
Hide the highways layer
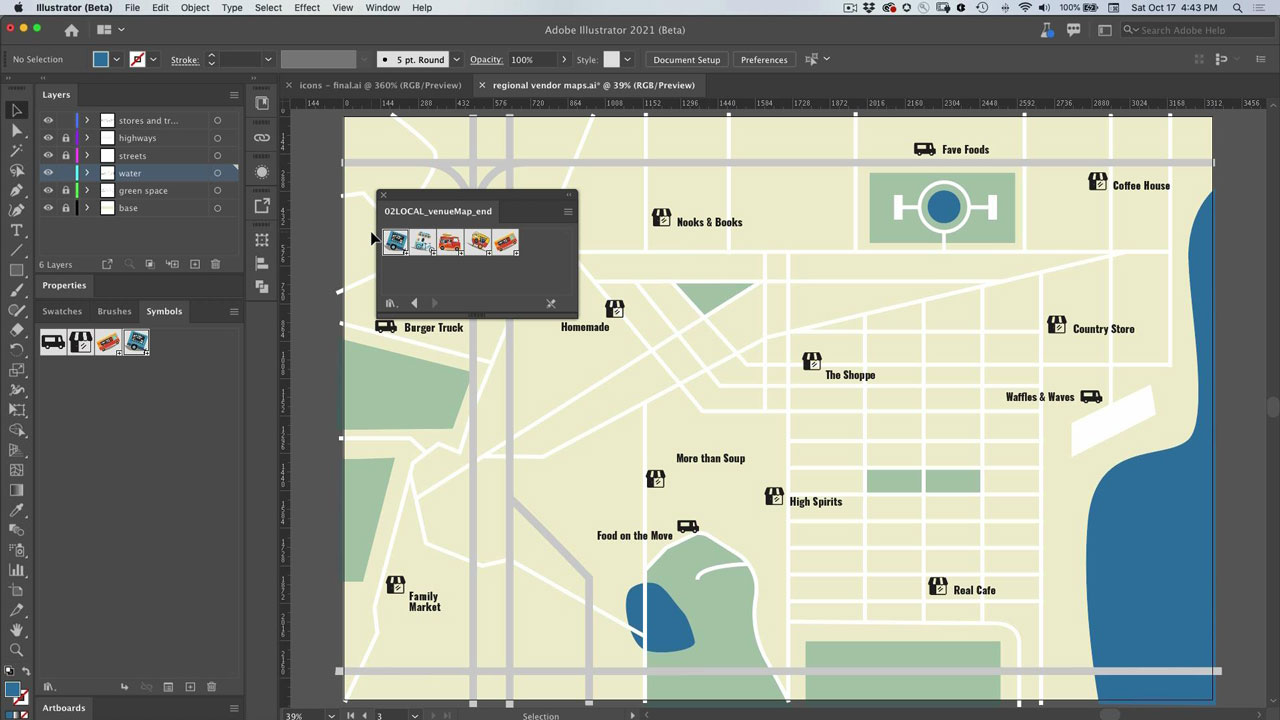click(x=48, y=138)
